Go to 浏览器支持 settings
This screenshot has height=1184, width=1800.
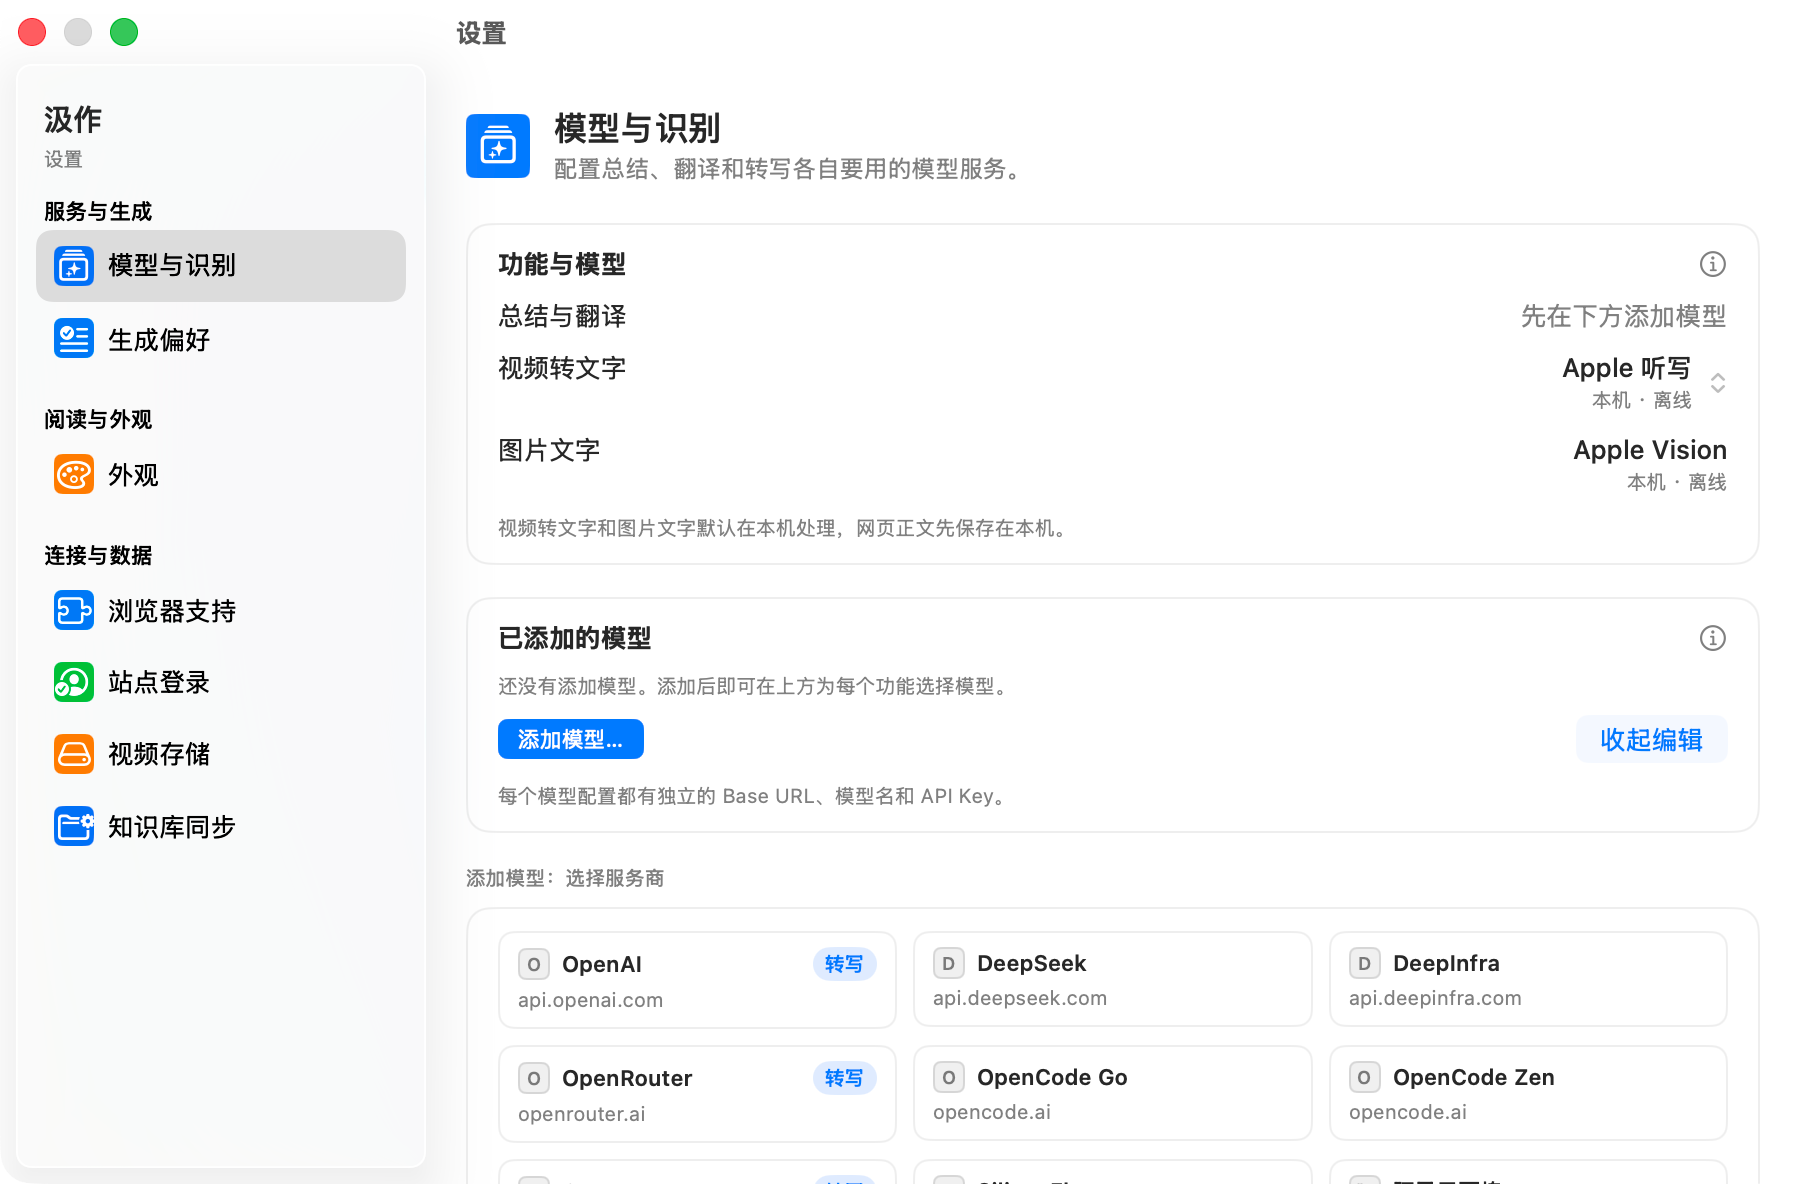221,610
